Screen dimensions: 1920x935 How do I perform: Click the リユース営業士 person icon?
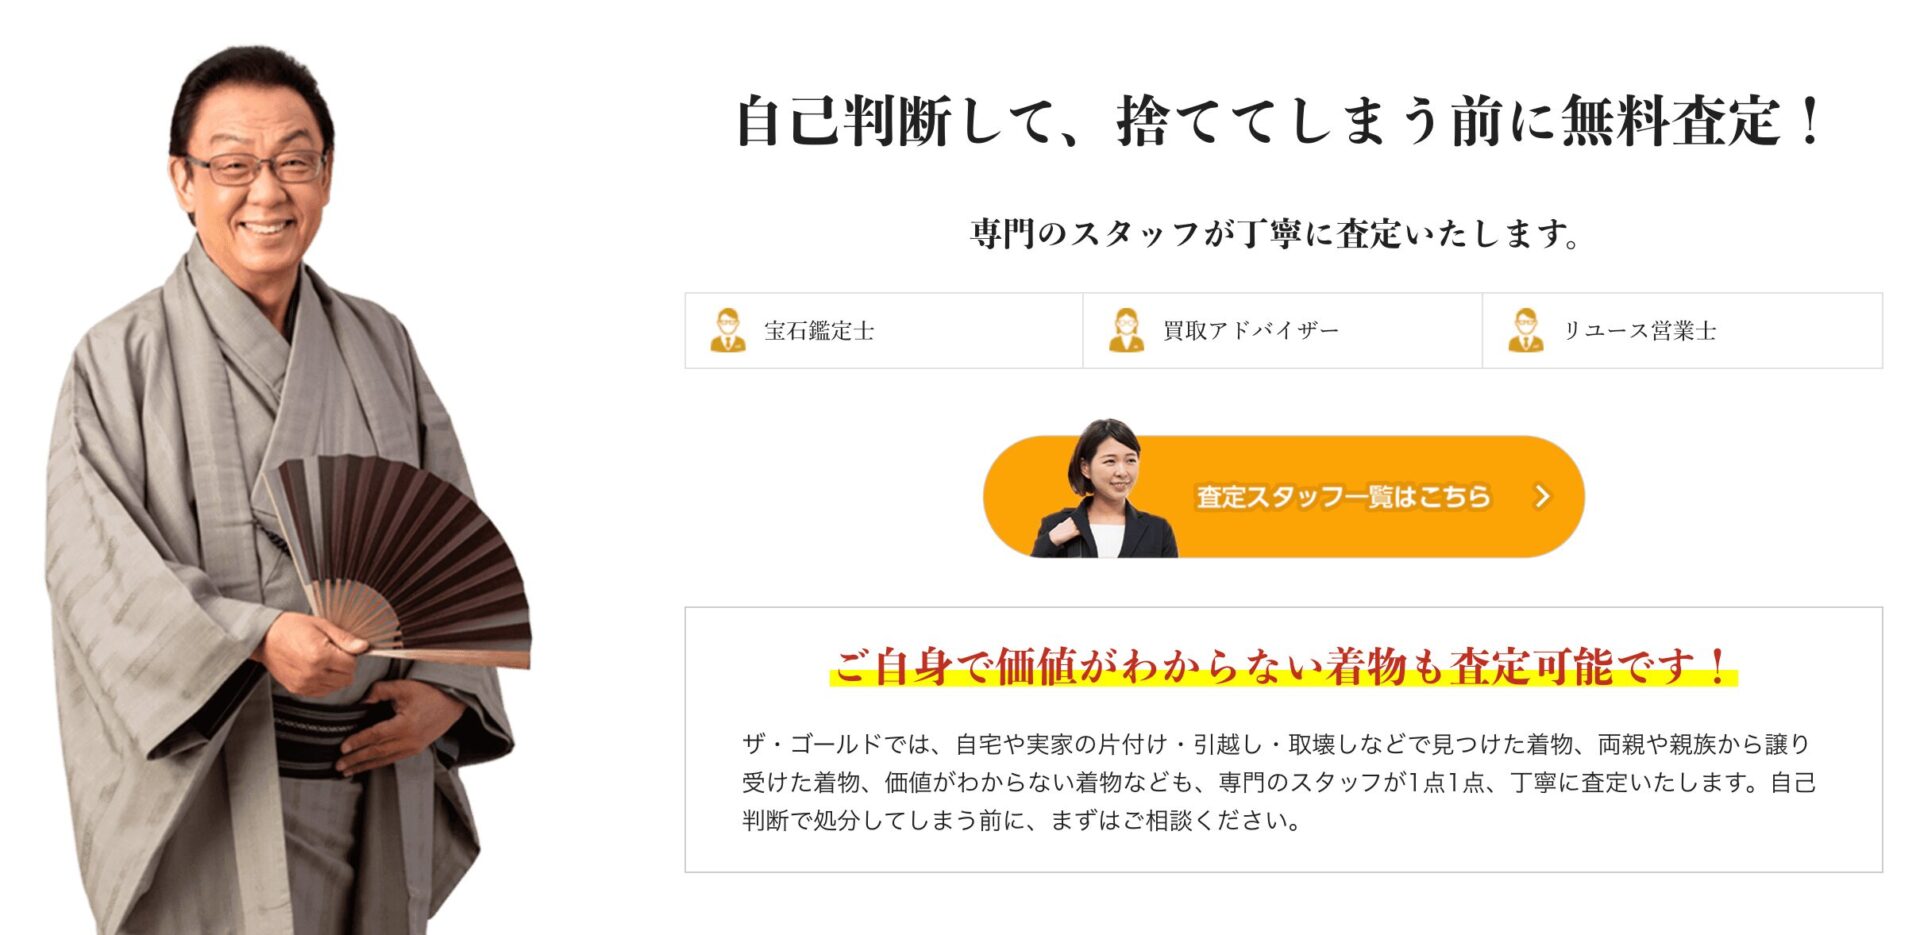click(x=1525, y=330)
